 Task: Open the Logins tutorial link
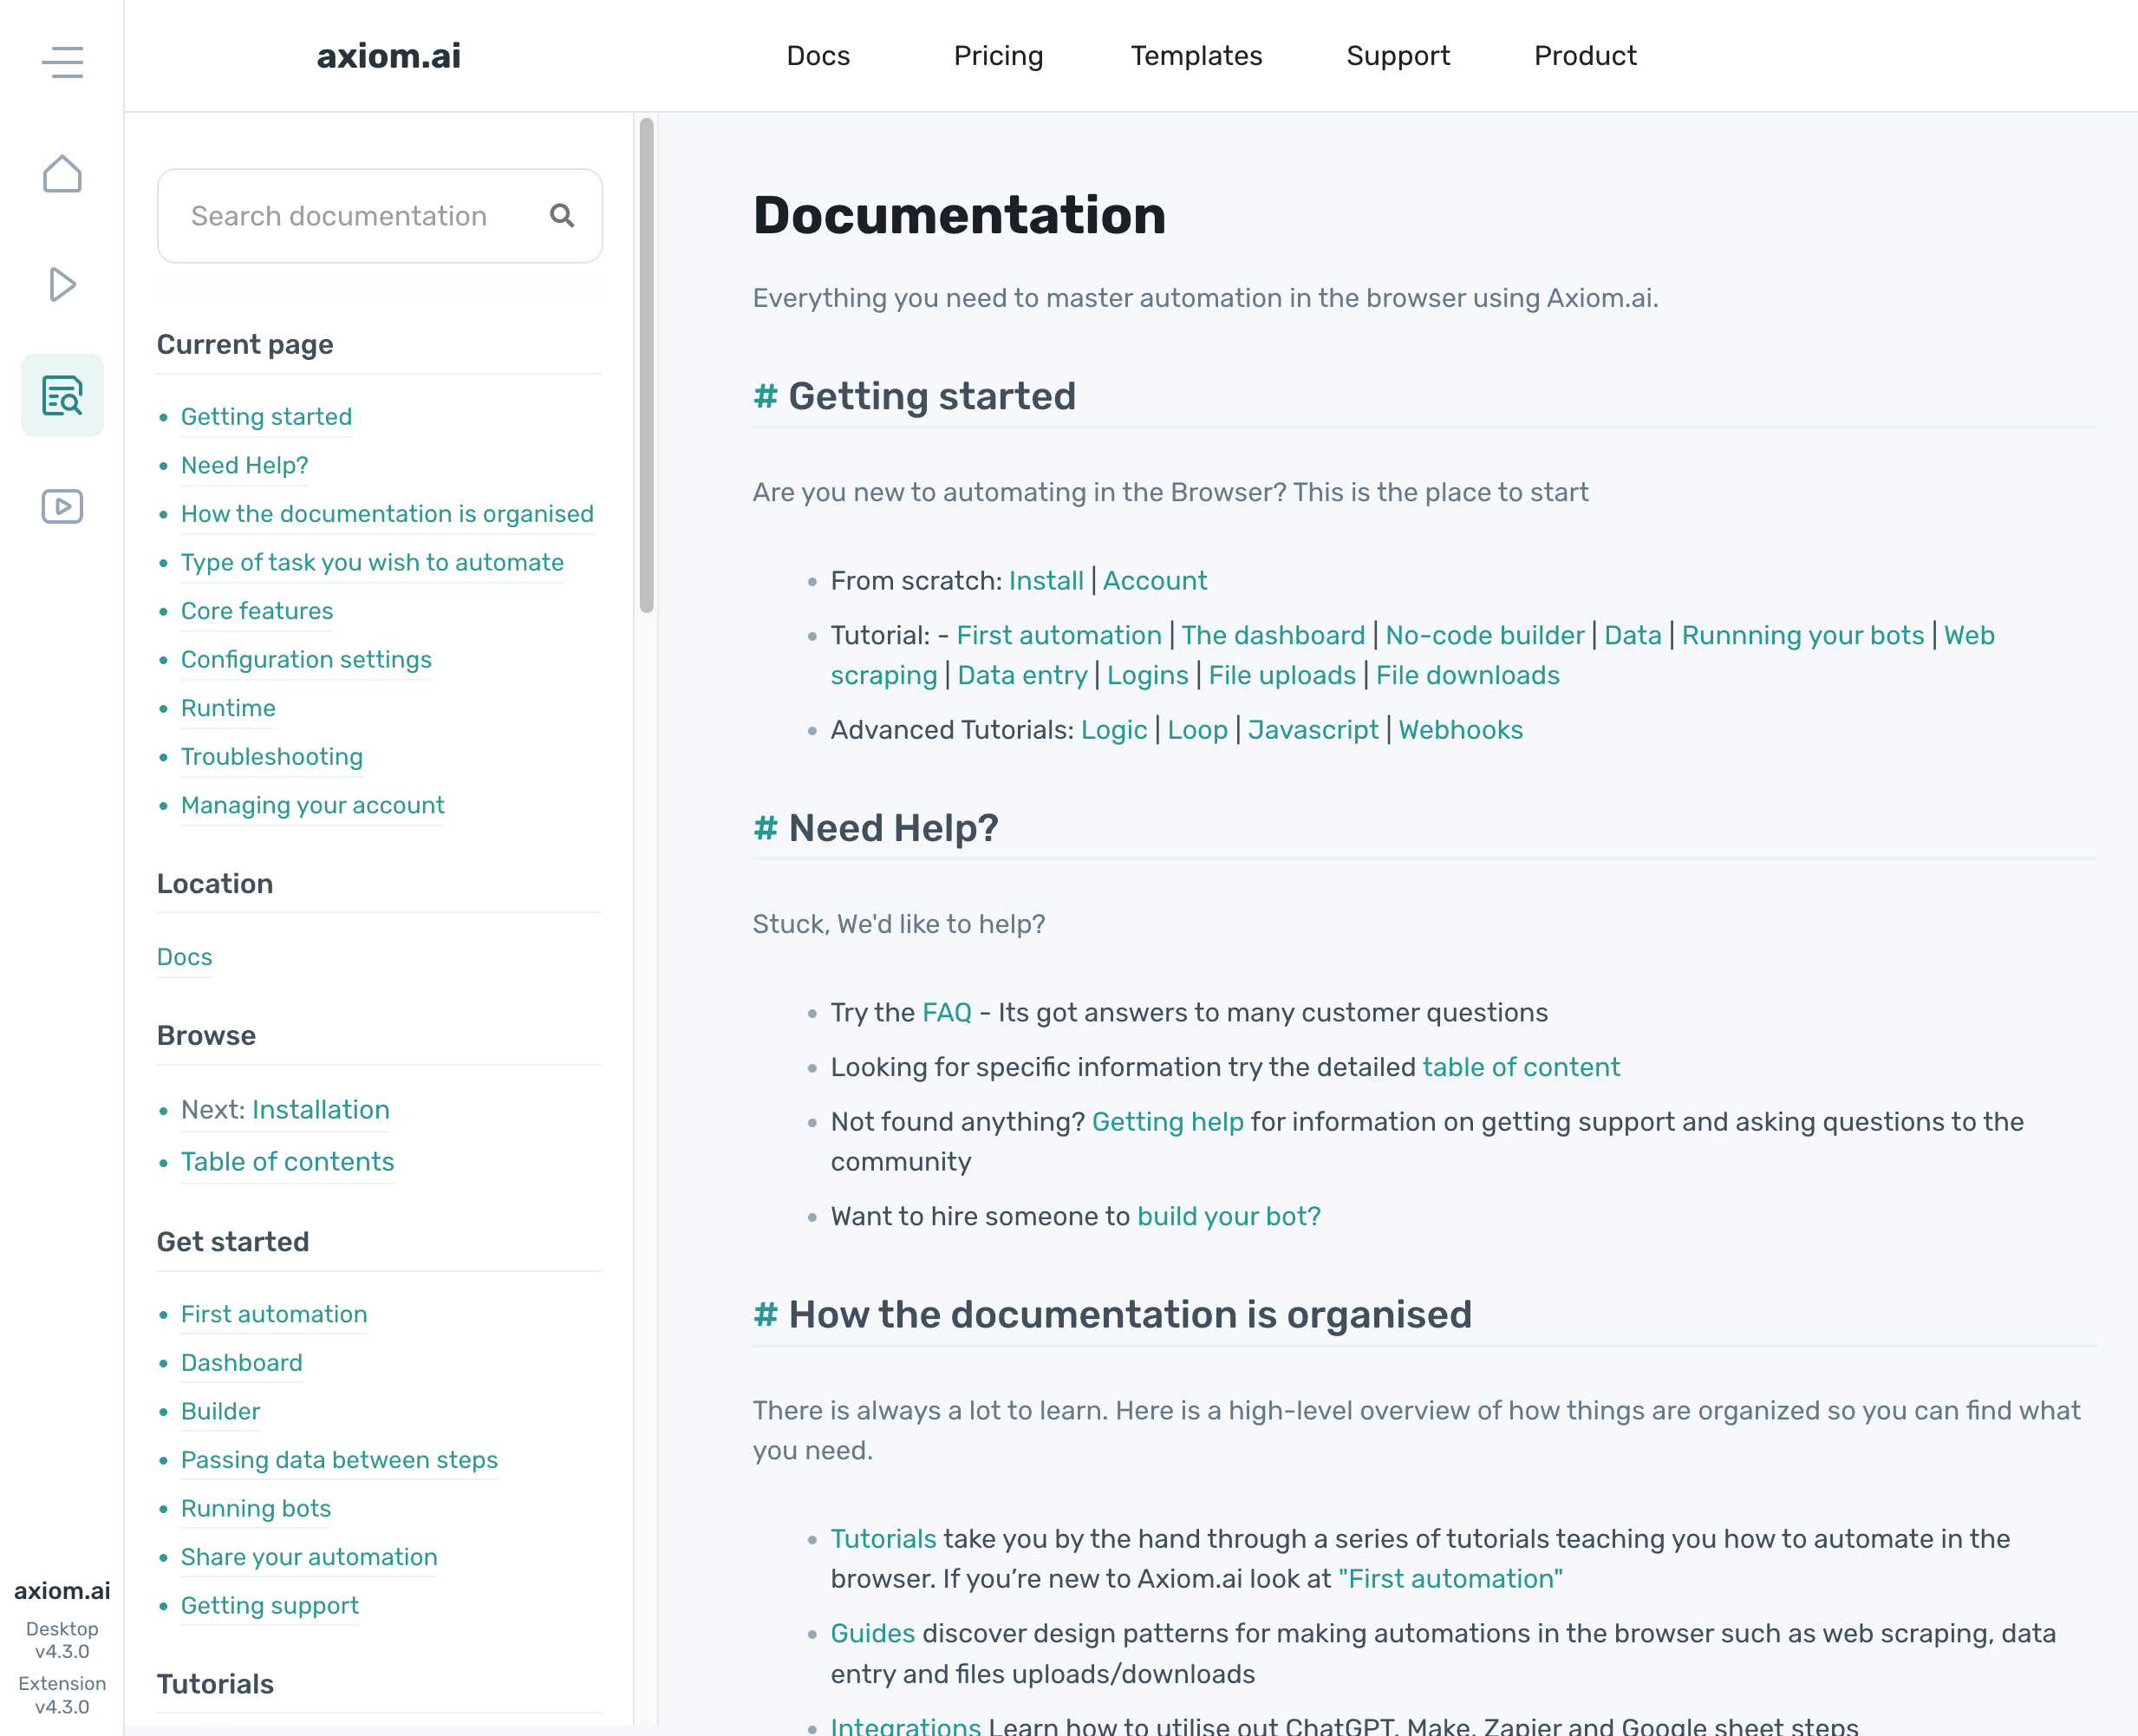pyautogui.click(x=1147, y=675)
